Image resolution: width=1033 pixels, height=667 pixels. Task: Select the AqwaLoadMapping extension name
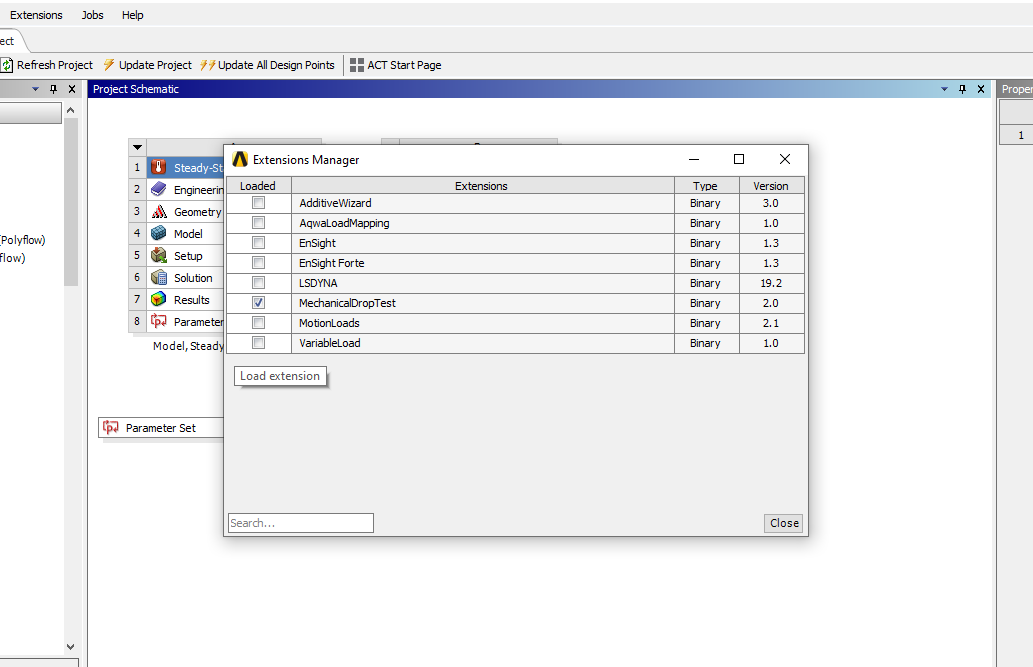point(344,223)
